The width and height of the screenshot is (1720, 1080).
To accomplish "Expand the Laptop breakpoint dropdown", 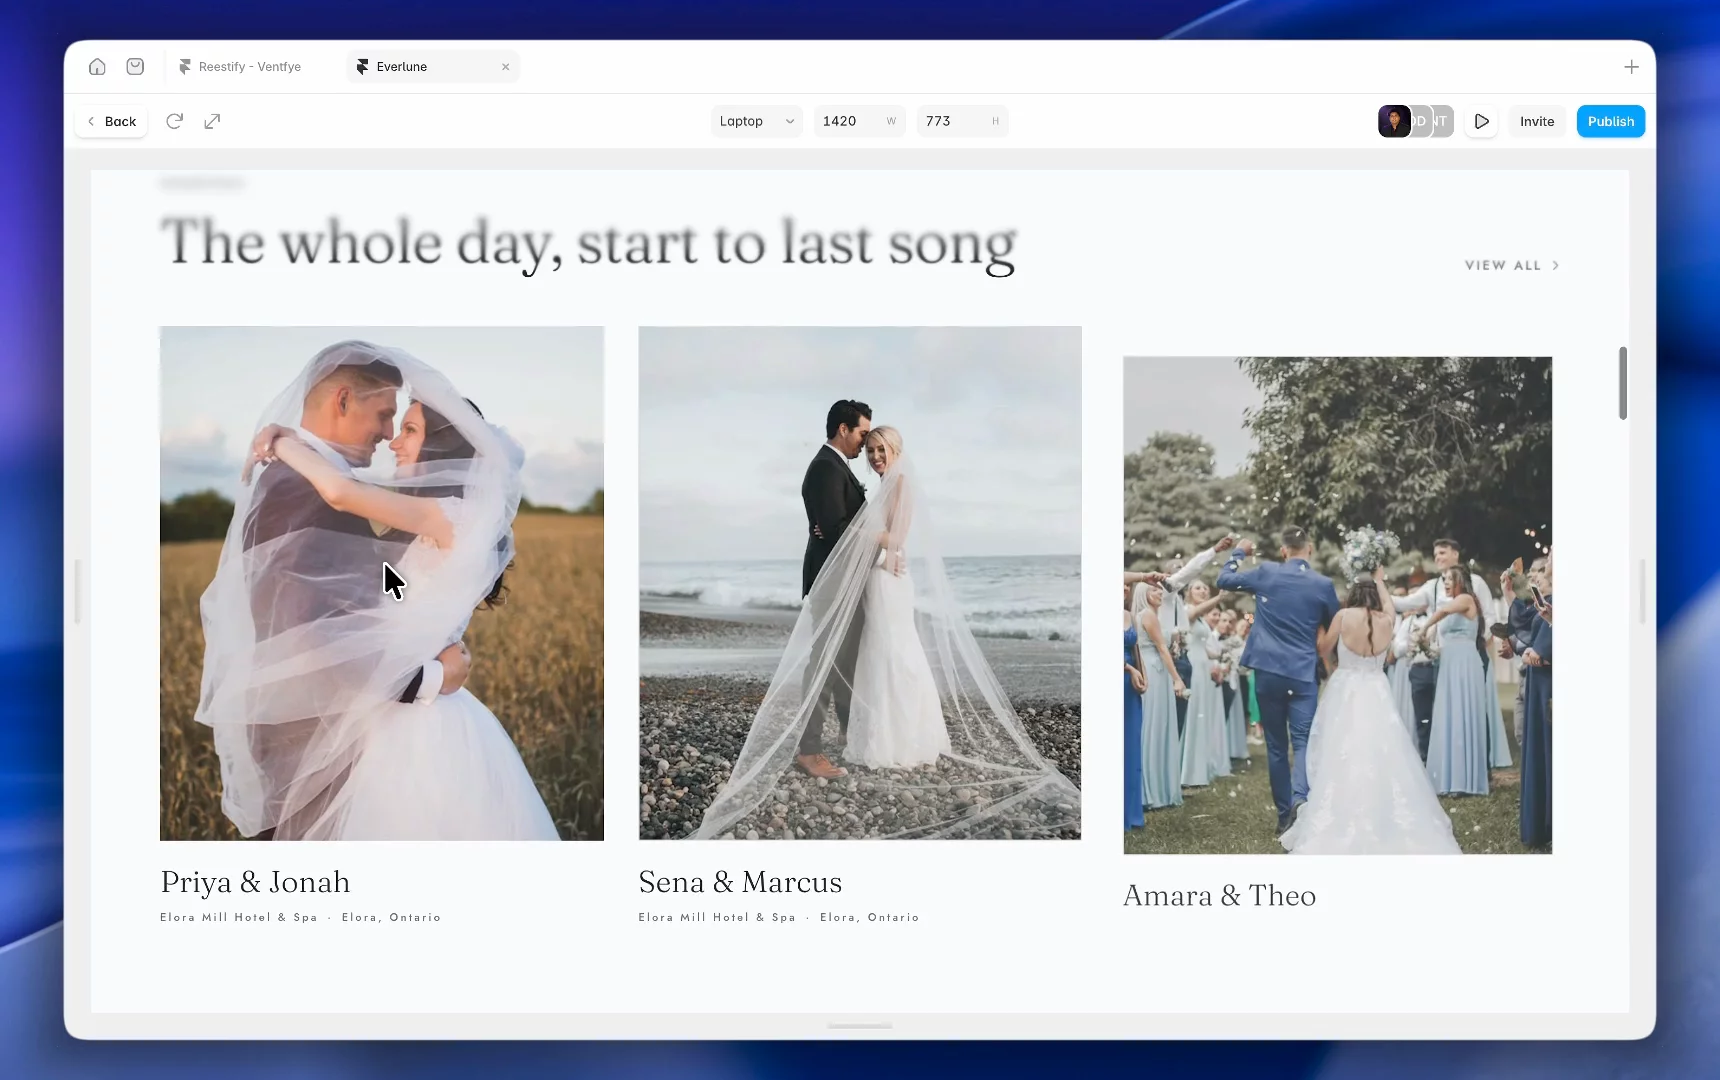I will (756, 121).
